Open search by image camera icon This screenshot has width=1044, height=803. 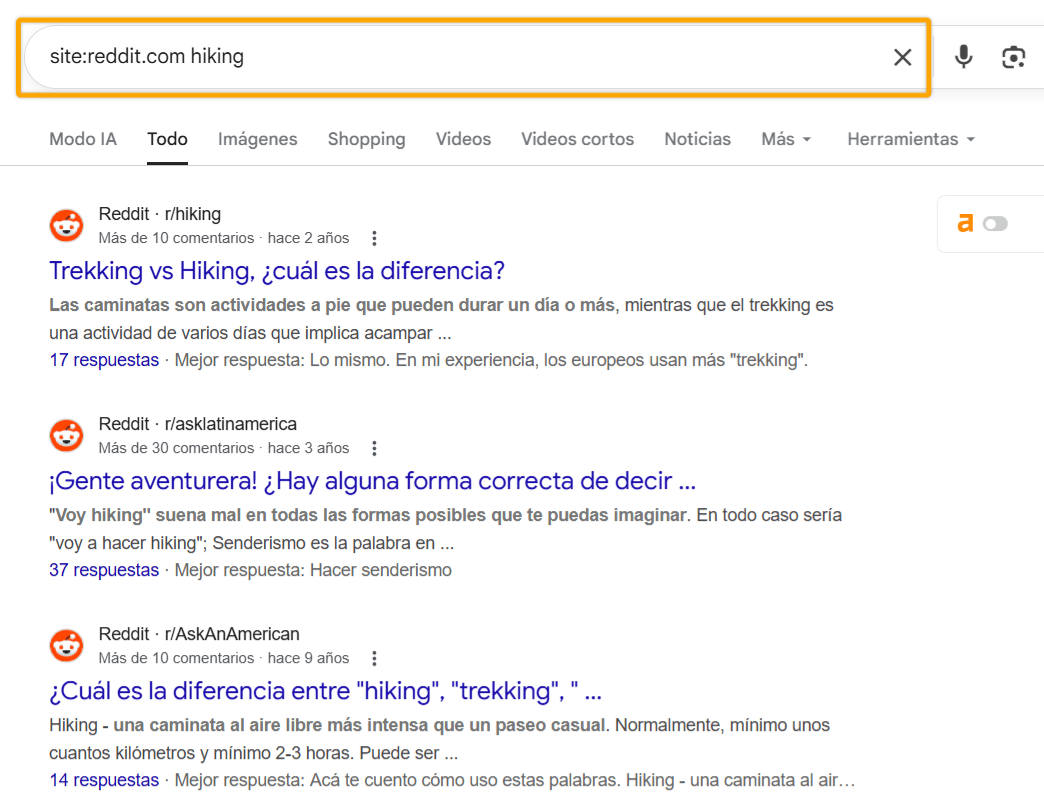(x=1013, y=57)
